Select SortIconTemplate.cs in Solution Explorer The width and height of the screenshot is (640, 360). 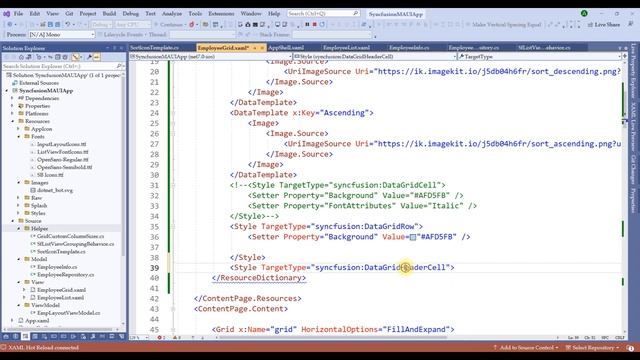[x=61, y=251]
